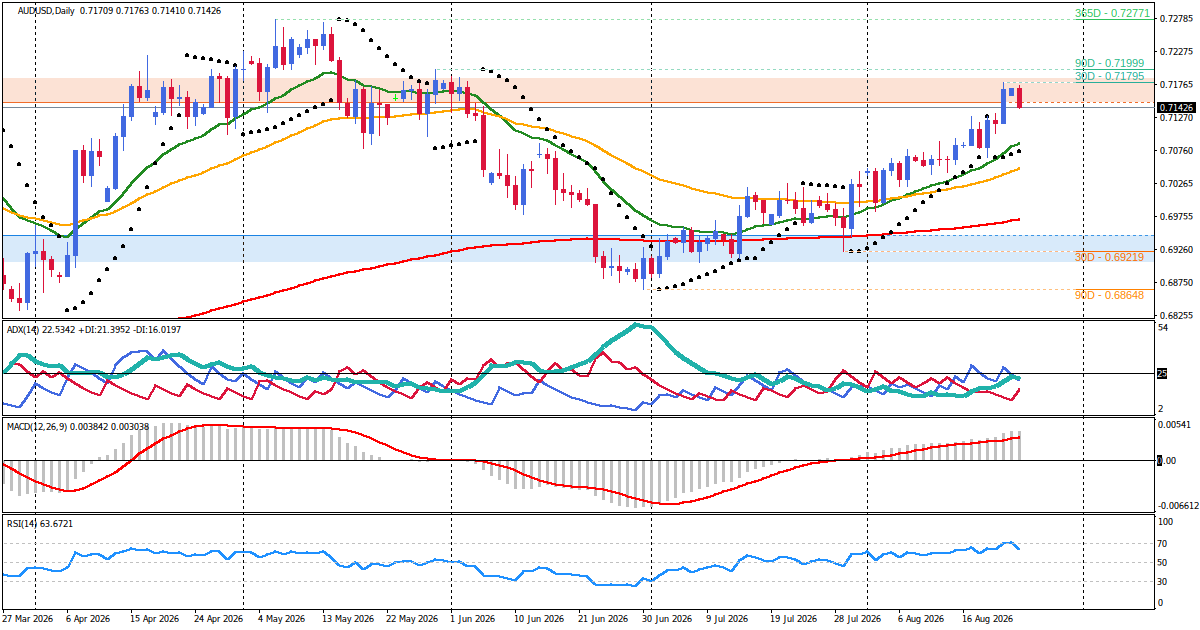Click price axis value 0.70265
The height and width of the screenshot is (630, 1200).
(x=1175, y=184)
